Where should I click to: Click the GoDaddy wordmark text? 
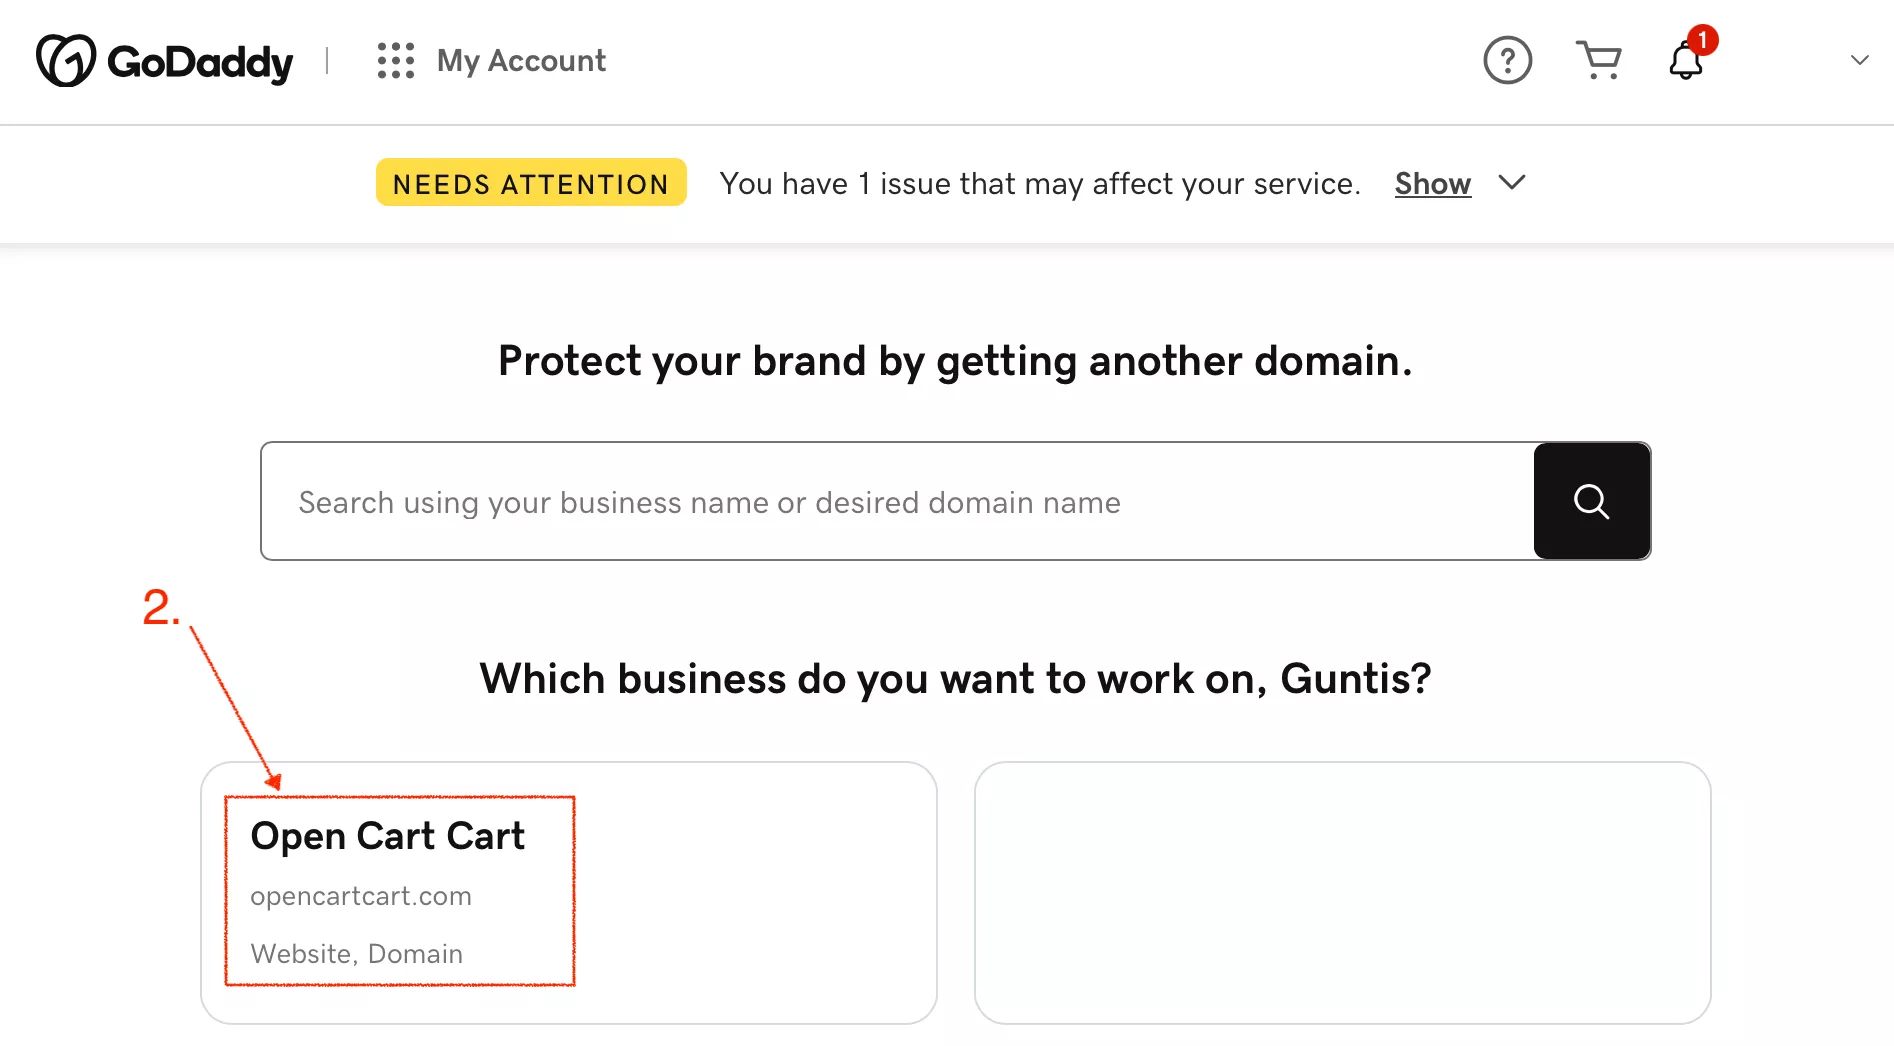200,62
